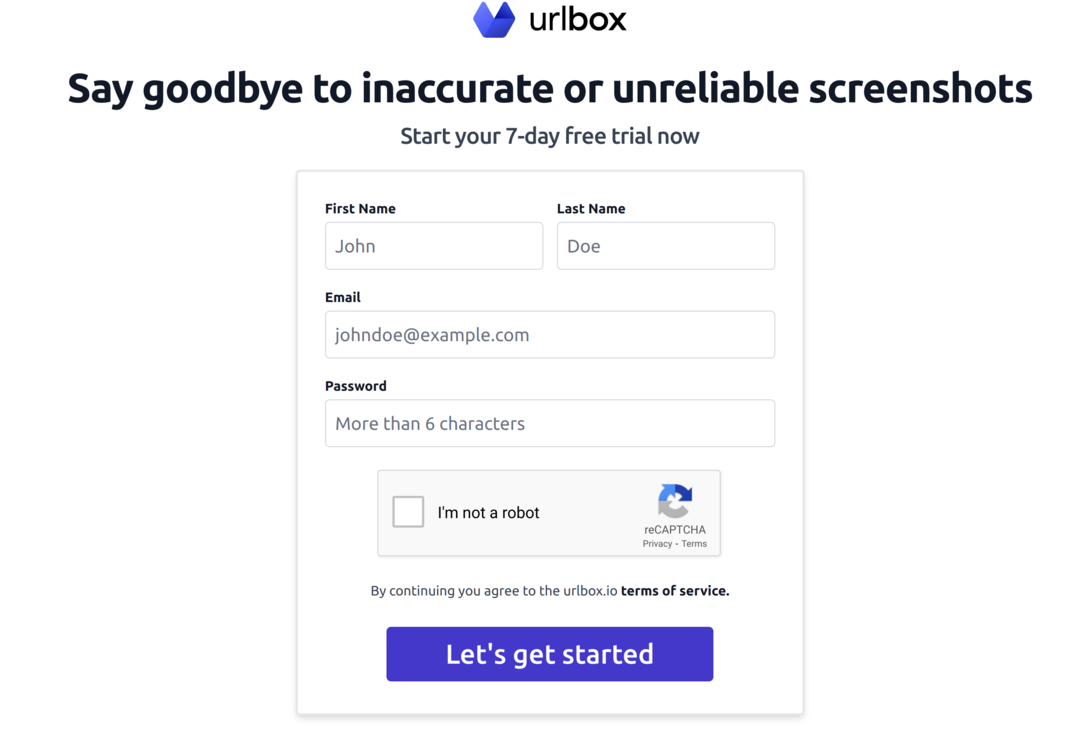1079x731 pixels.
Task: Click the "I'm not a robot" text
Action: pos(488,513)
